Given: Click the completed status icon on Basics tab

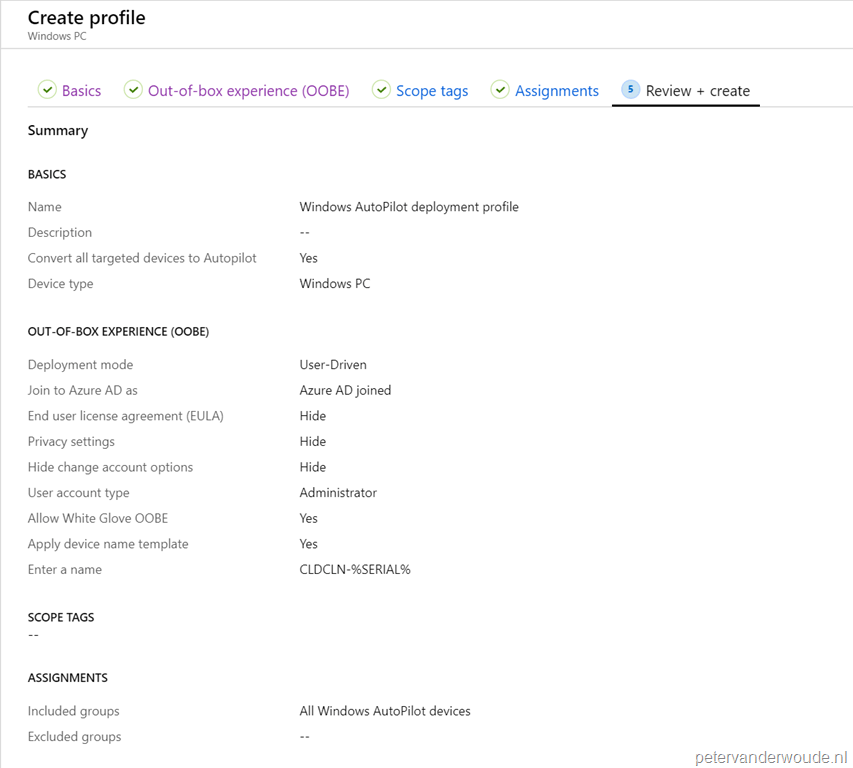Looking at the screenshot, I should 47,89.
